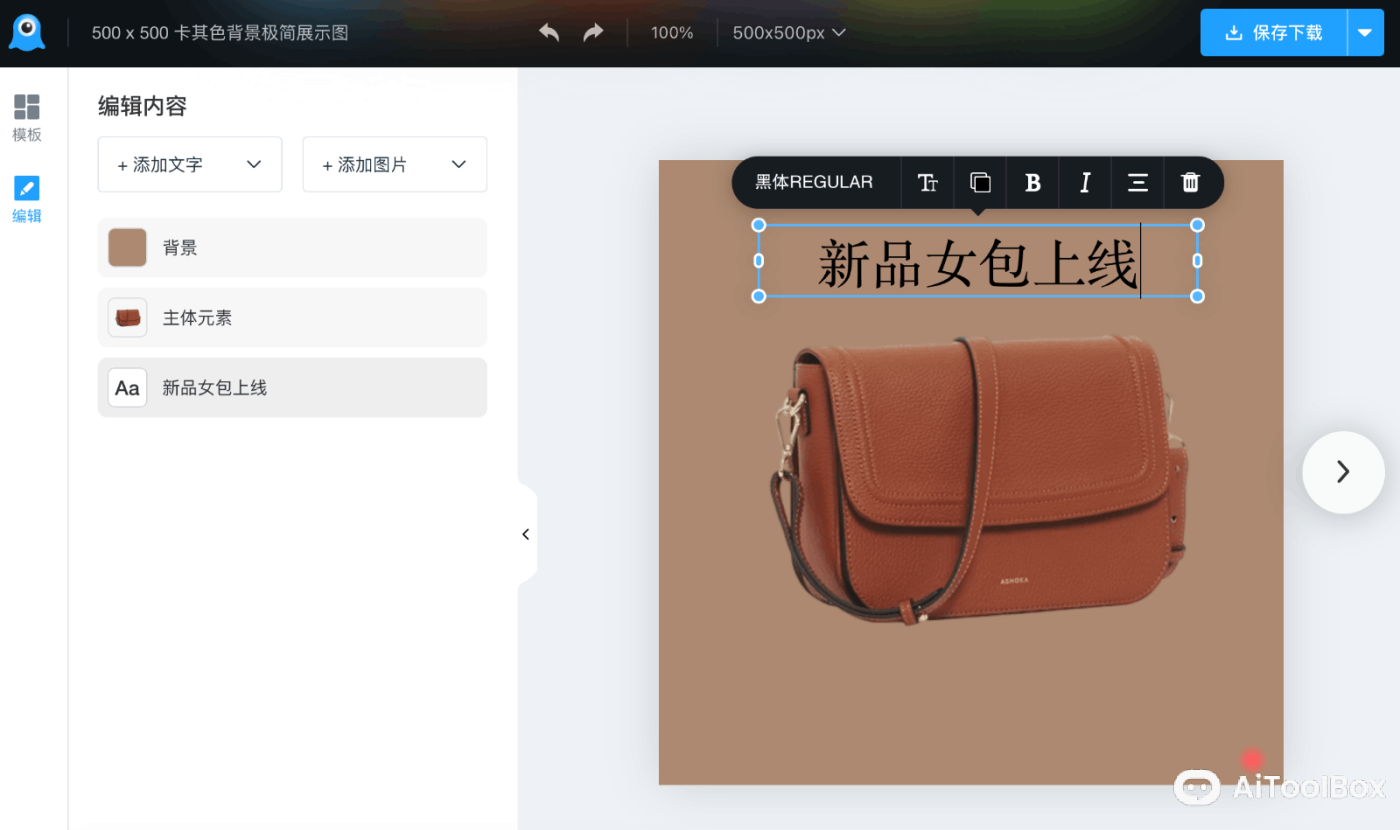The height and width of the screenshot is (830, 1400).
Task: Collapse the editing panel with the chevron
Action: [525, 534]
